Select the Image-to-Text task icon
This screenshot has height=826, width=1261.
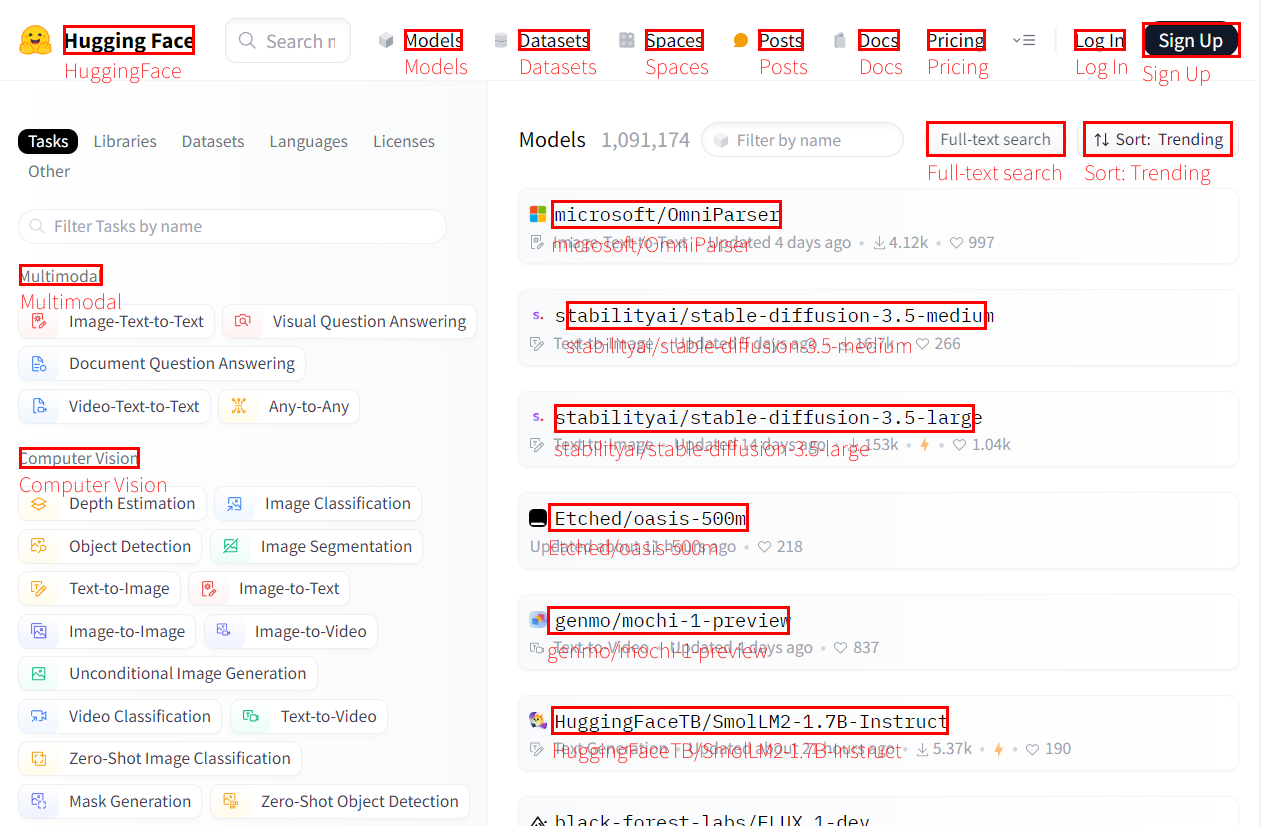click(209, 588)
